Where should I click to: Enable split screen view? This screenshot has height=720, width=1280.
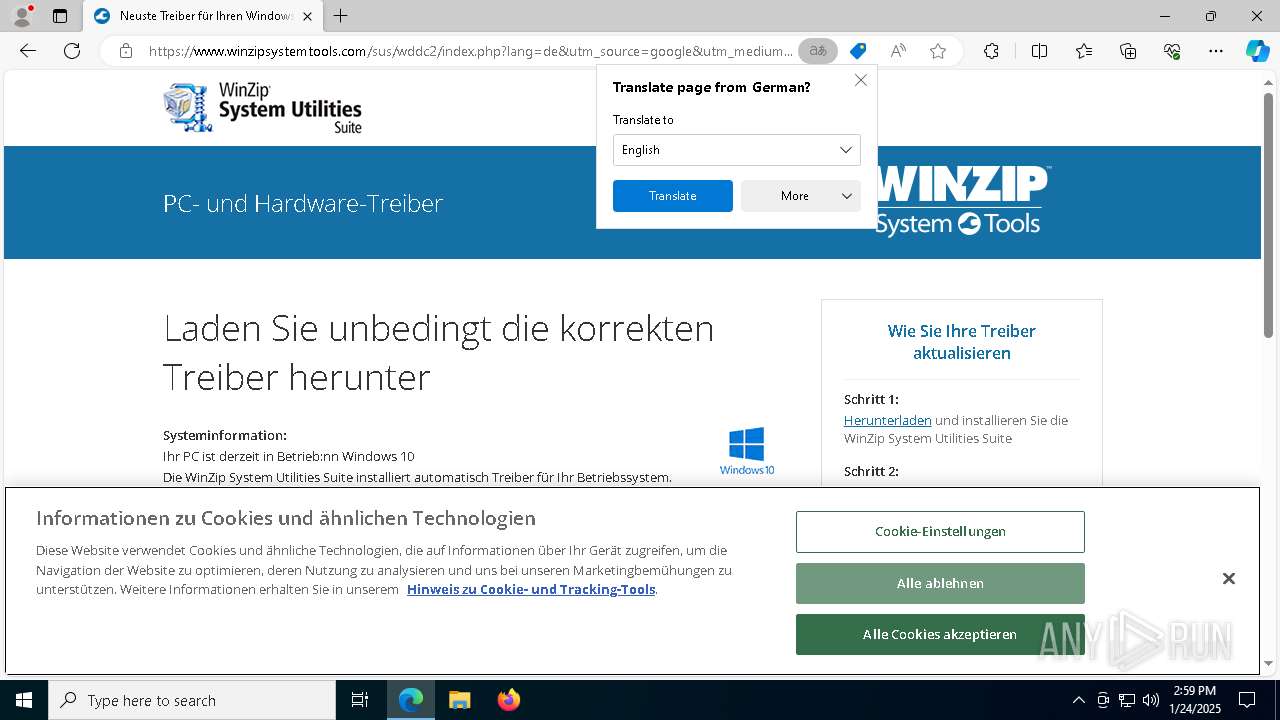coord(1039,51)
